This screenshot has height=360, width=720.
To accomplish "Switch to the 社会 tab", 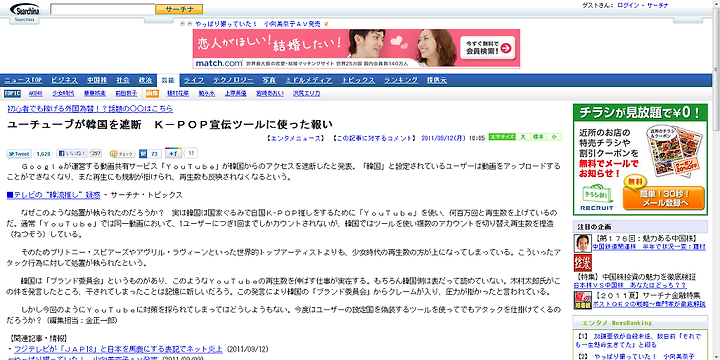I will click(123, 80).
